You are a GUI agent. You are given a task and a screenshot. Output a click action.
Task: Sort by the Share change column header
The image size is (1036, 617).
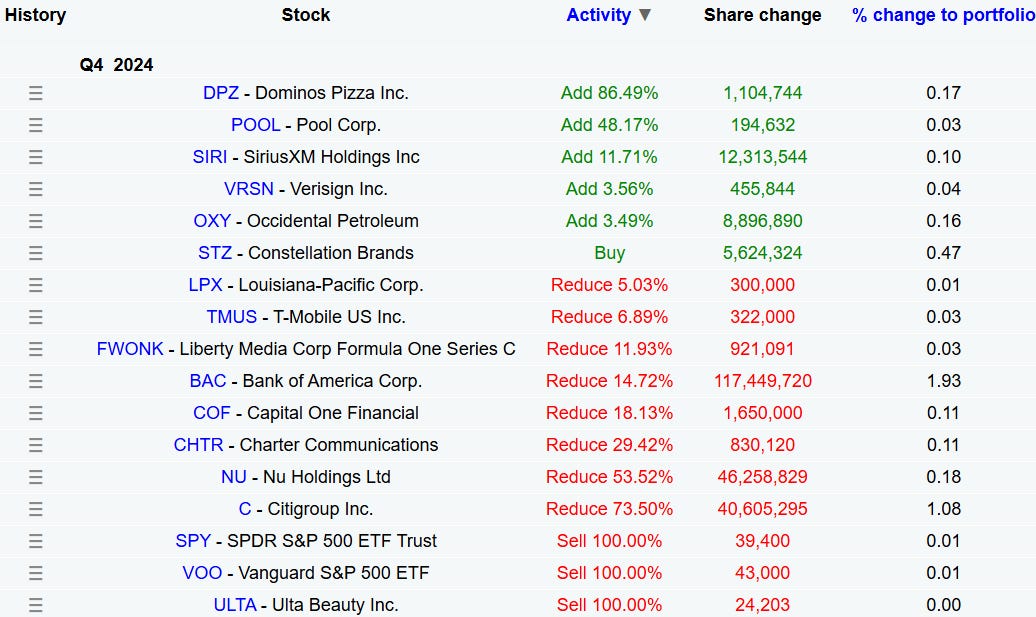(x=762, y=15)
